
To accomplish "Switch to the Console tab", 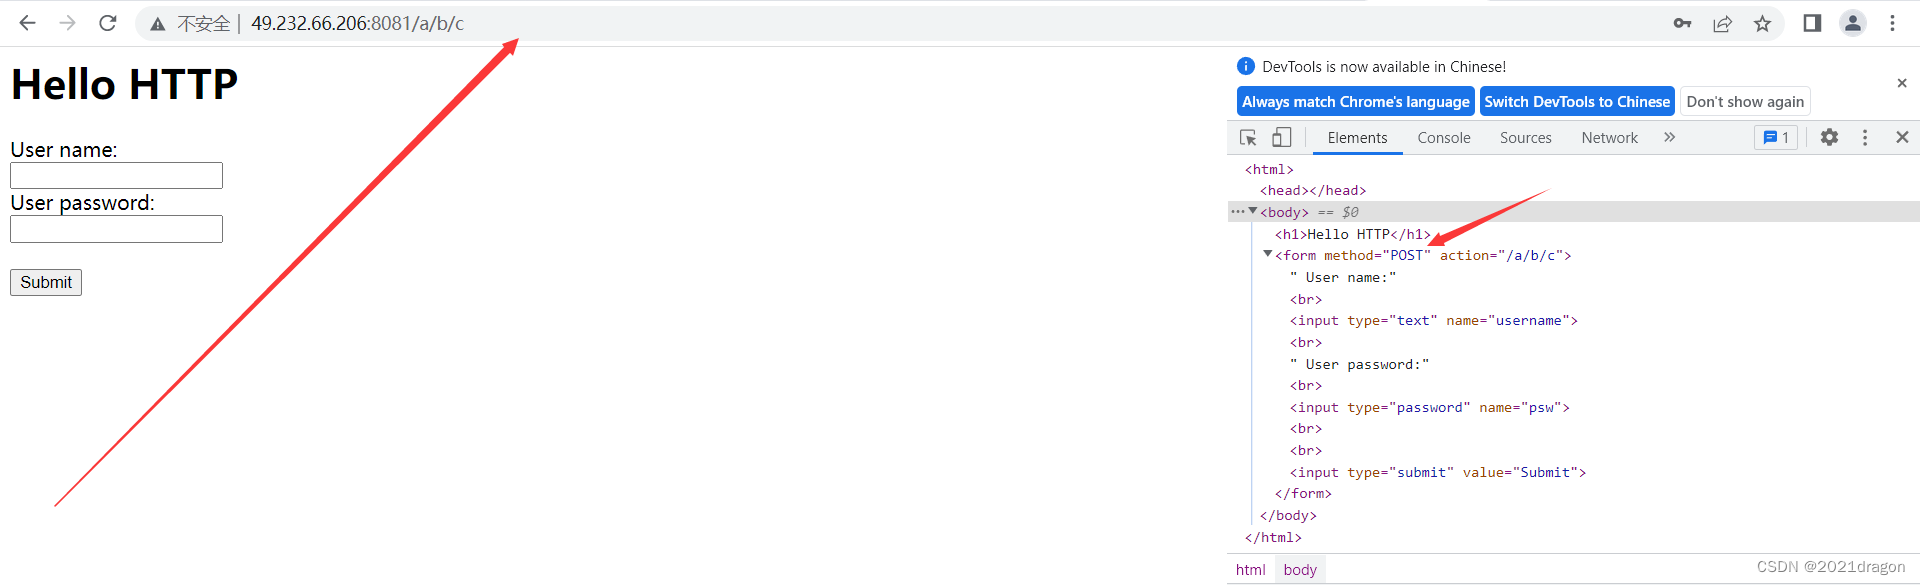I will click(1443, 138).
